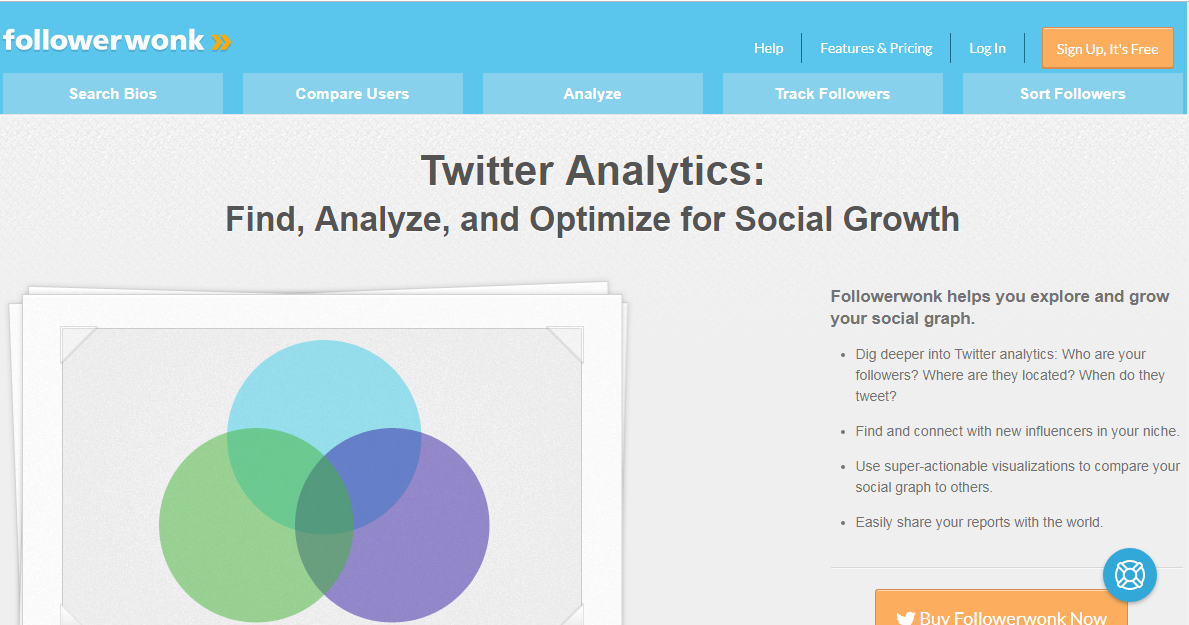Click Sign Up, It's Free button
The image size is (1189, 625).
1107,49
